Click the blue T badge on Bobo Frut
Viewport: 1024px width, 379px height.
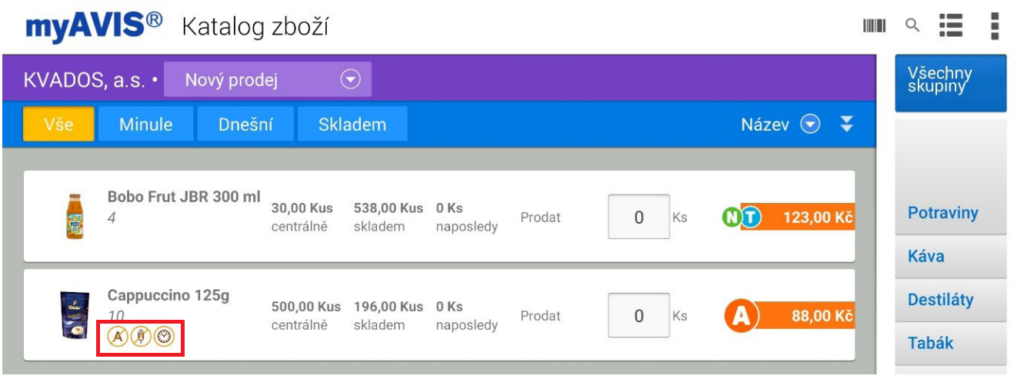click(751, 218)
